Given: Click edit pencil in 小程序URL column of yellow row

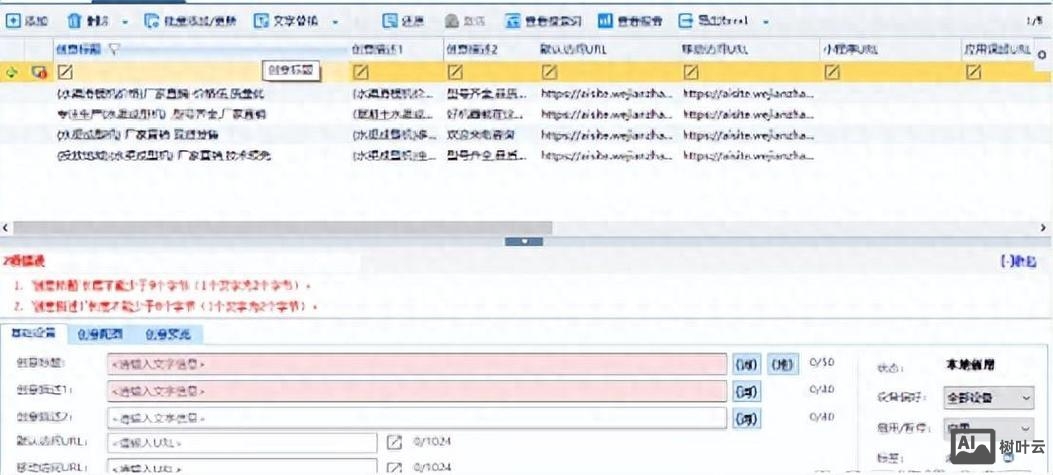Looking at the screenshot, I should point(831,72).
